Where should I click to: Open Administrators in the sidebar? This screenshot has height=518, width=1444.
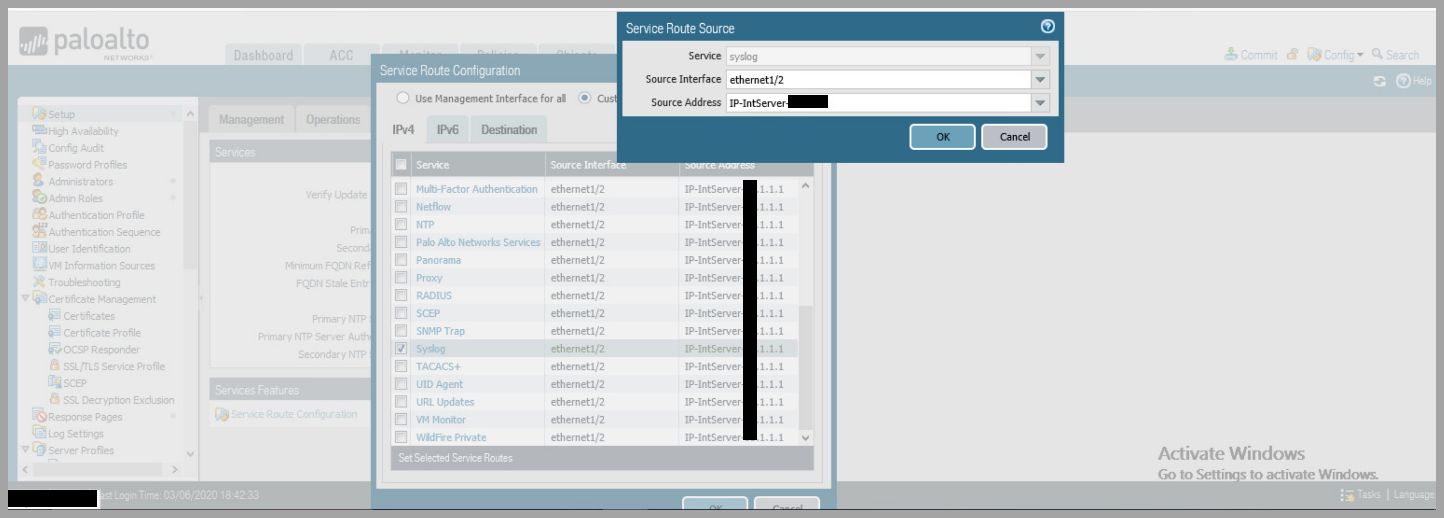point(81,182)
